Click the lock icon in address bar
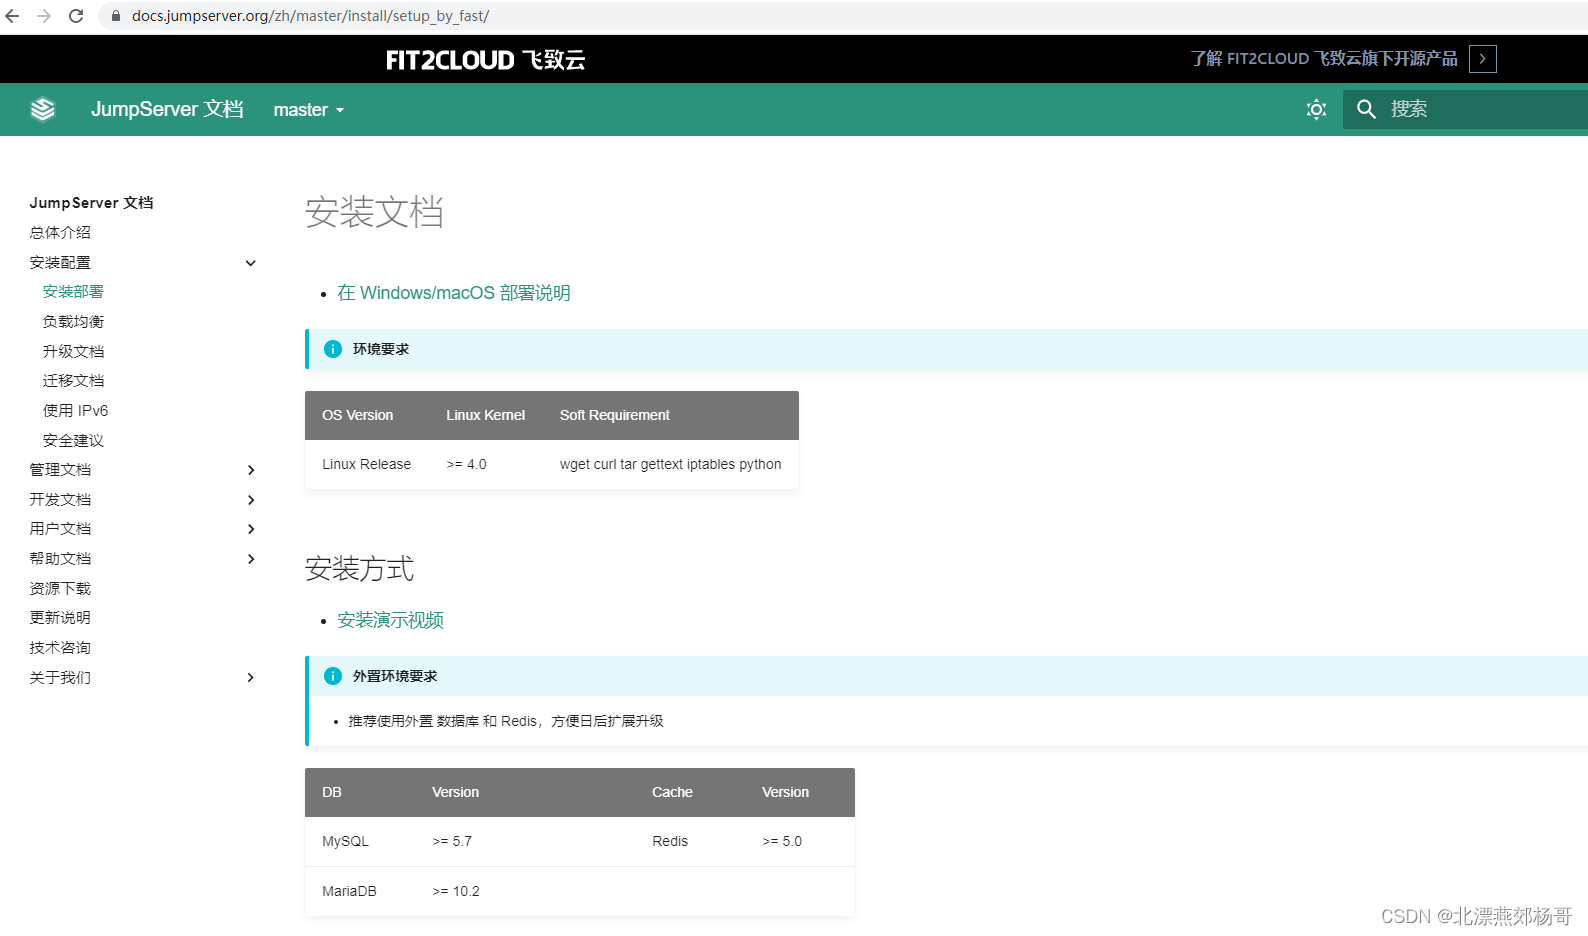Screen dimensions: 1588x936 pos(116,16)
